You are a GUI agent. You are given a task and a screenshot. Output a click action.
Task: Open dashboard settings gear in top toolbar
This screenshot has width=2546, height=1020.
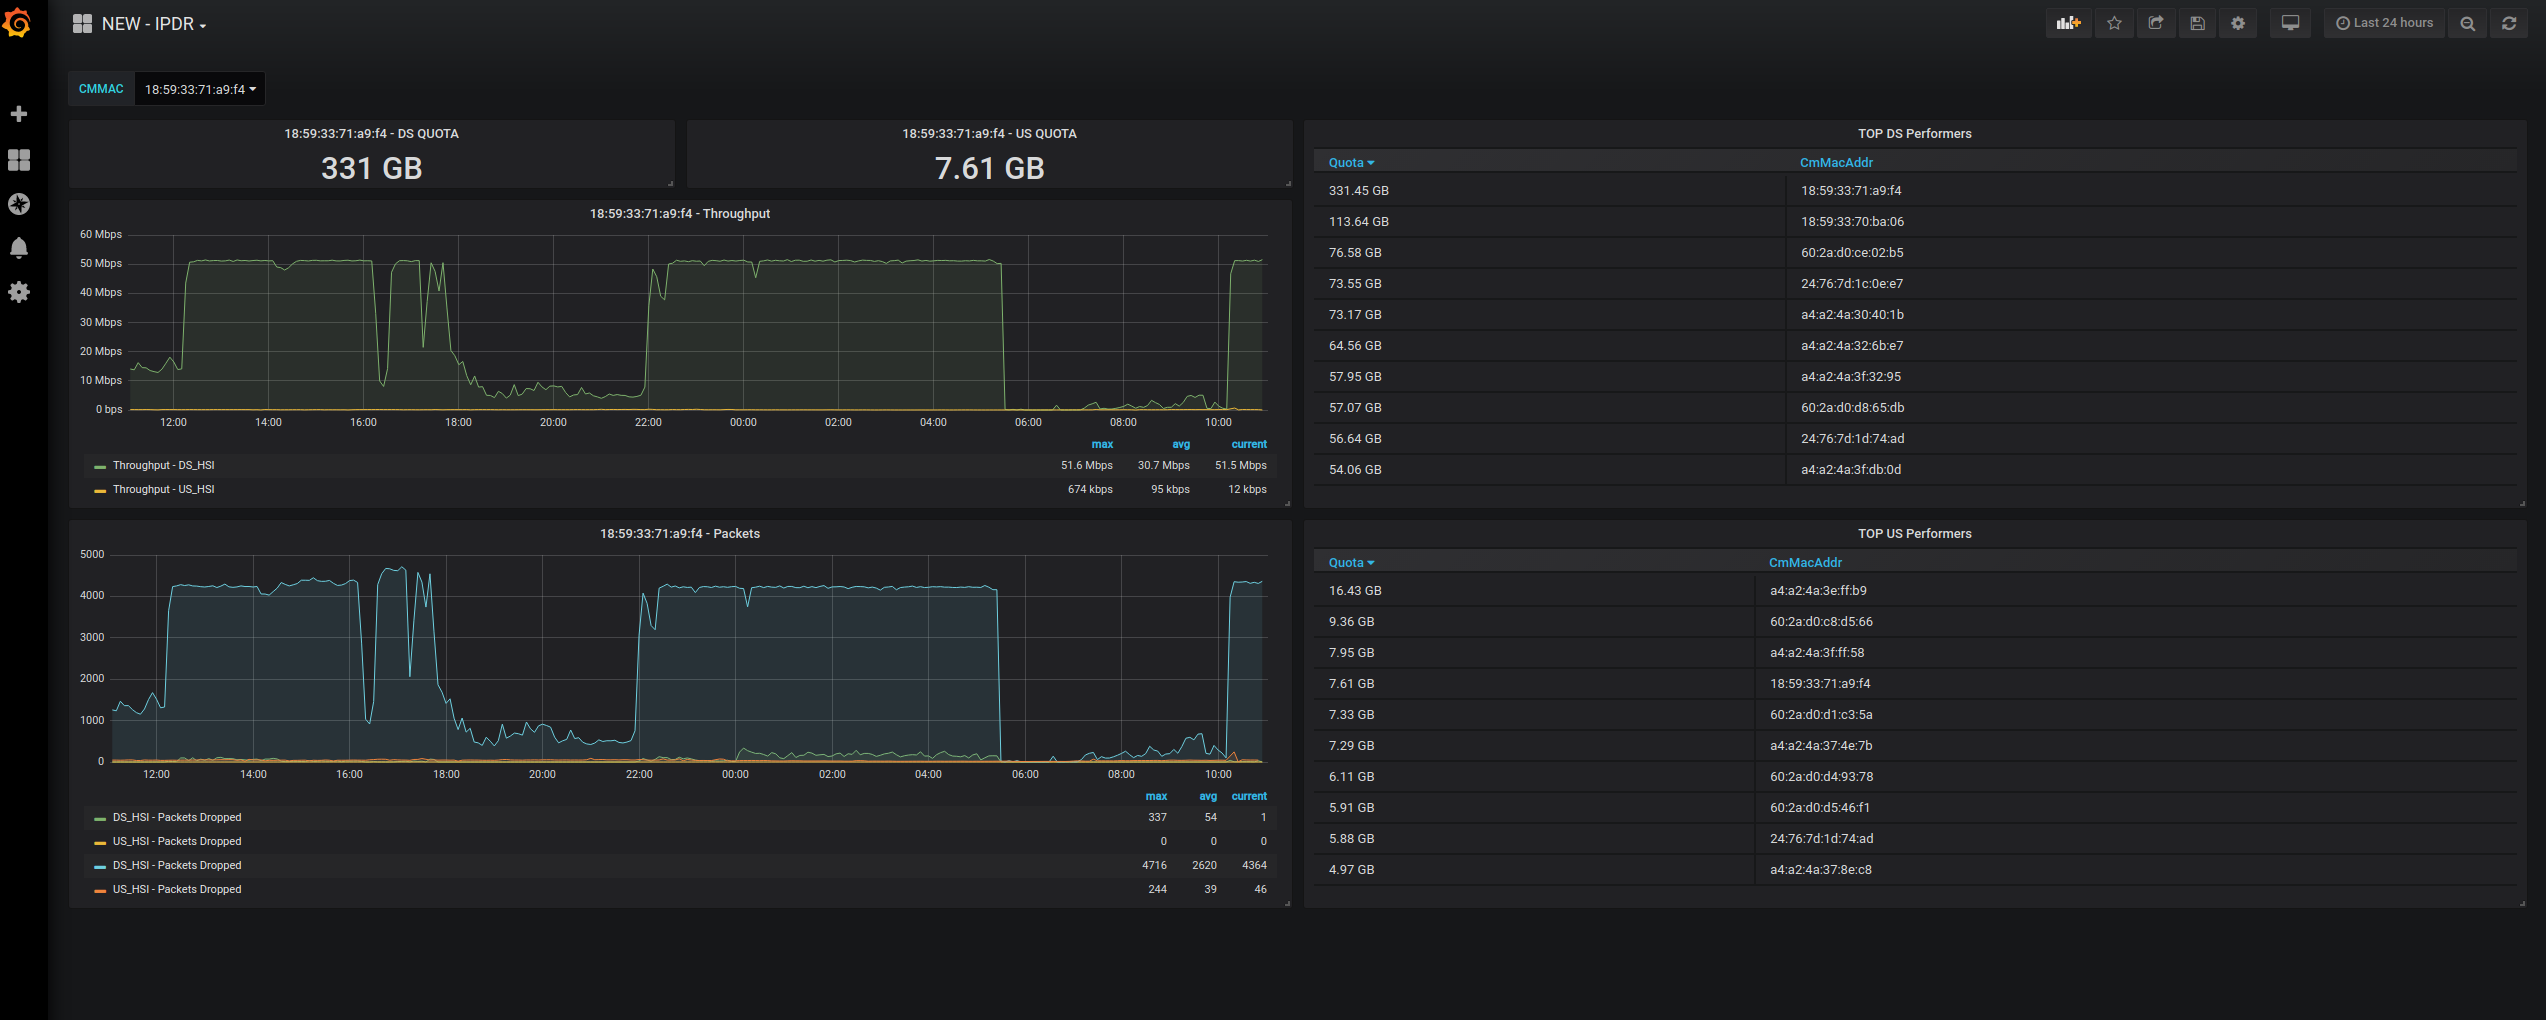click(2238, 23)
